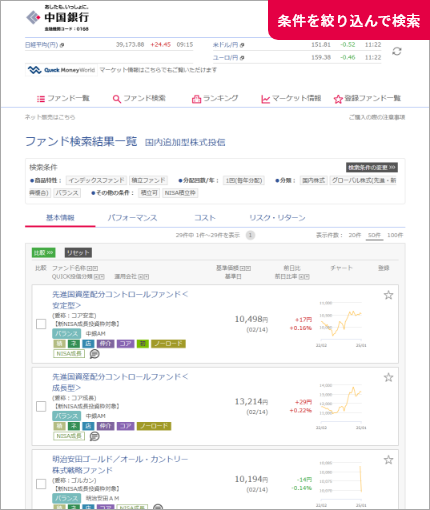Viewport: 430px width, 510px height.
Task: Open the link icon beside ユーロ/円
Action: click(x=242, y=58)
